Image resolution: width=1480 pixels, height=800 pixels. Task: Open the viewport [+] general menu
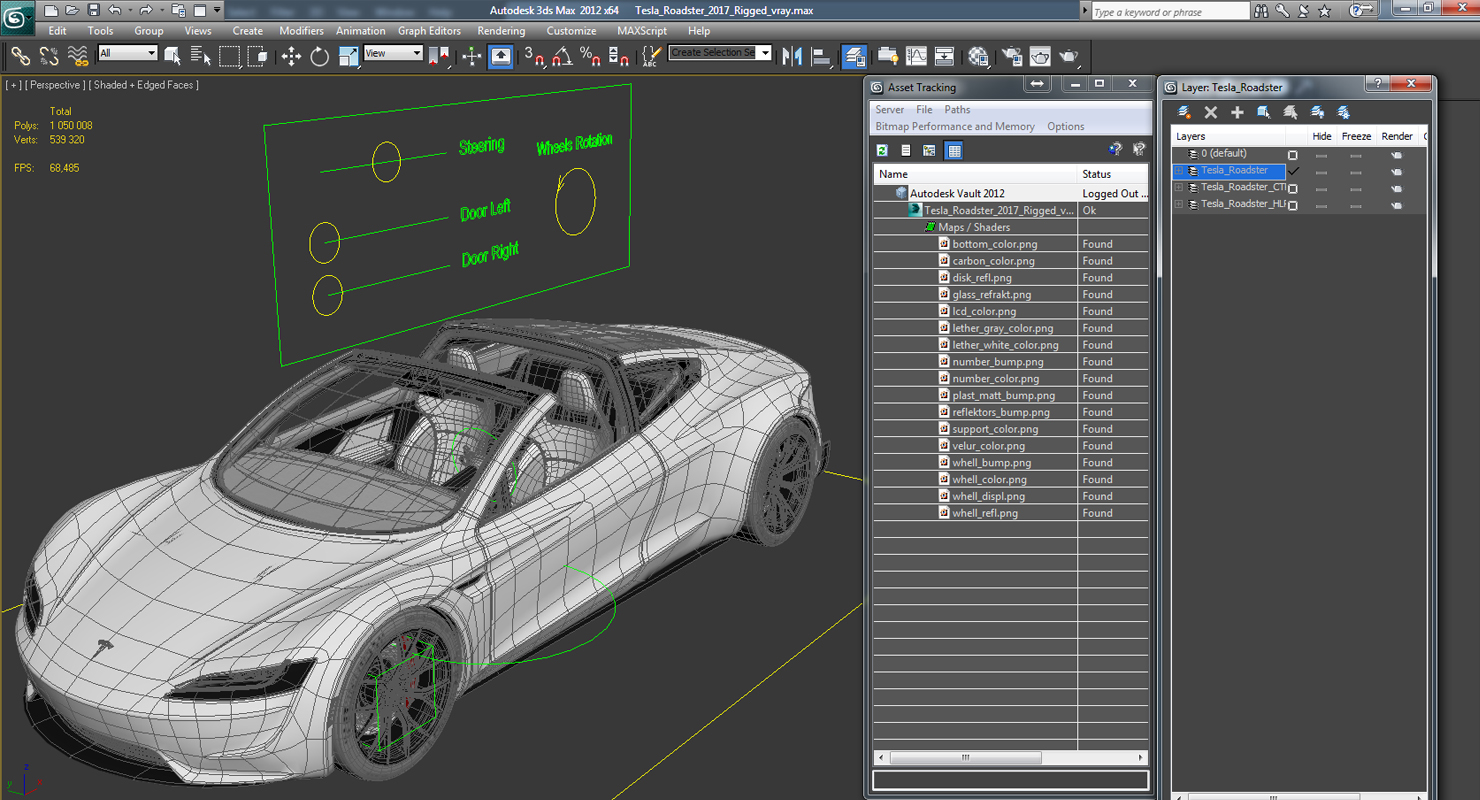coord(13,85)
